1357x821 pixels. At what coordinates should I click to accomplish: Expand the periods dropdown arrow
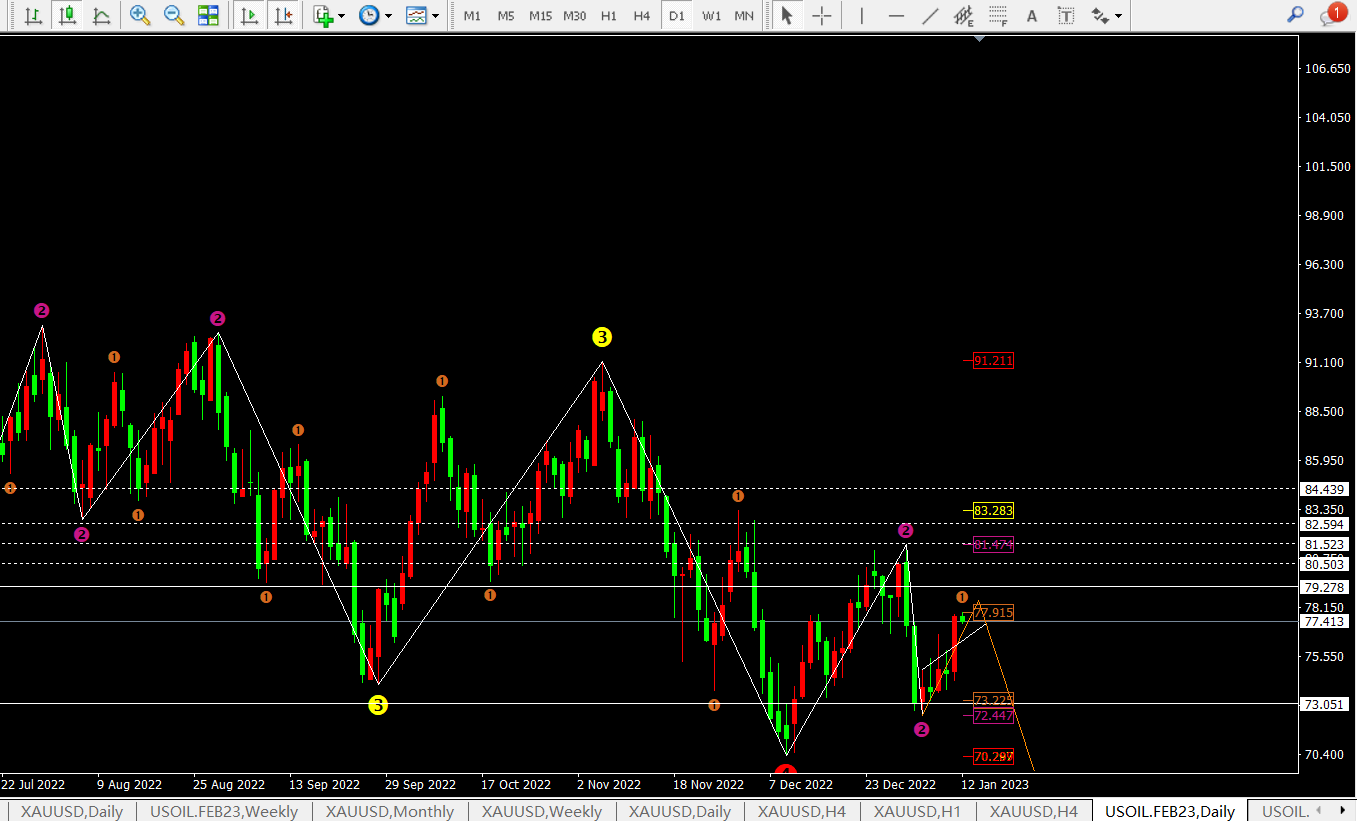[389, 16]
